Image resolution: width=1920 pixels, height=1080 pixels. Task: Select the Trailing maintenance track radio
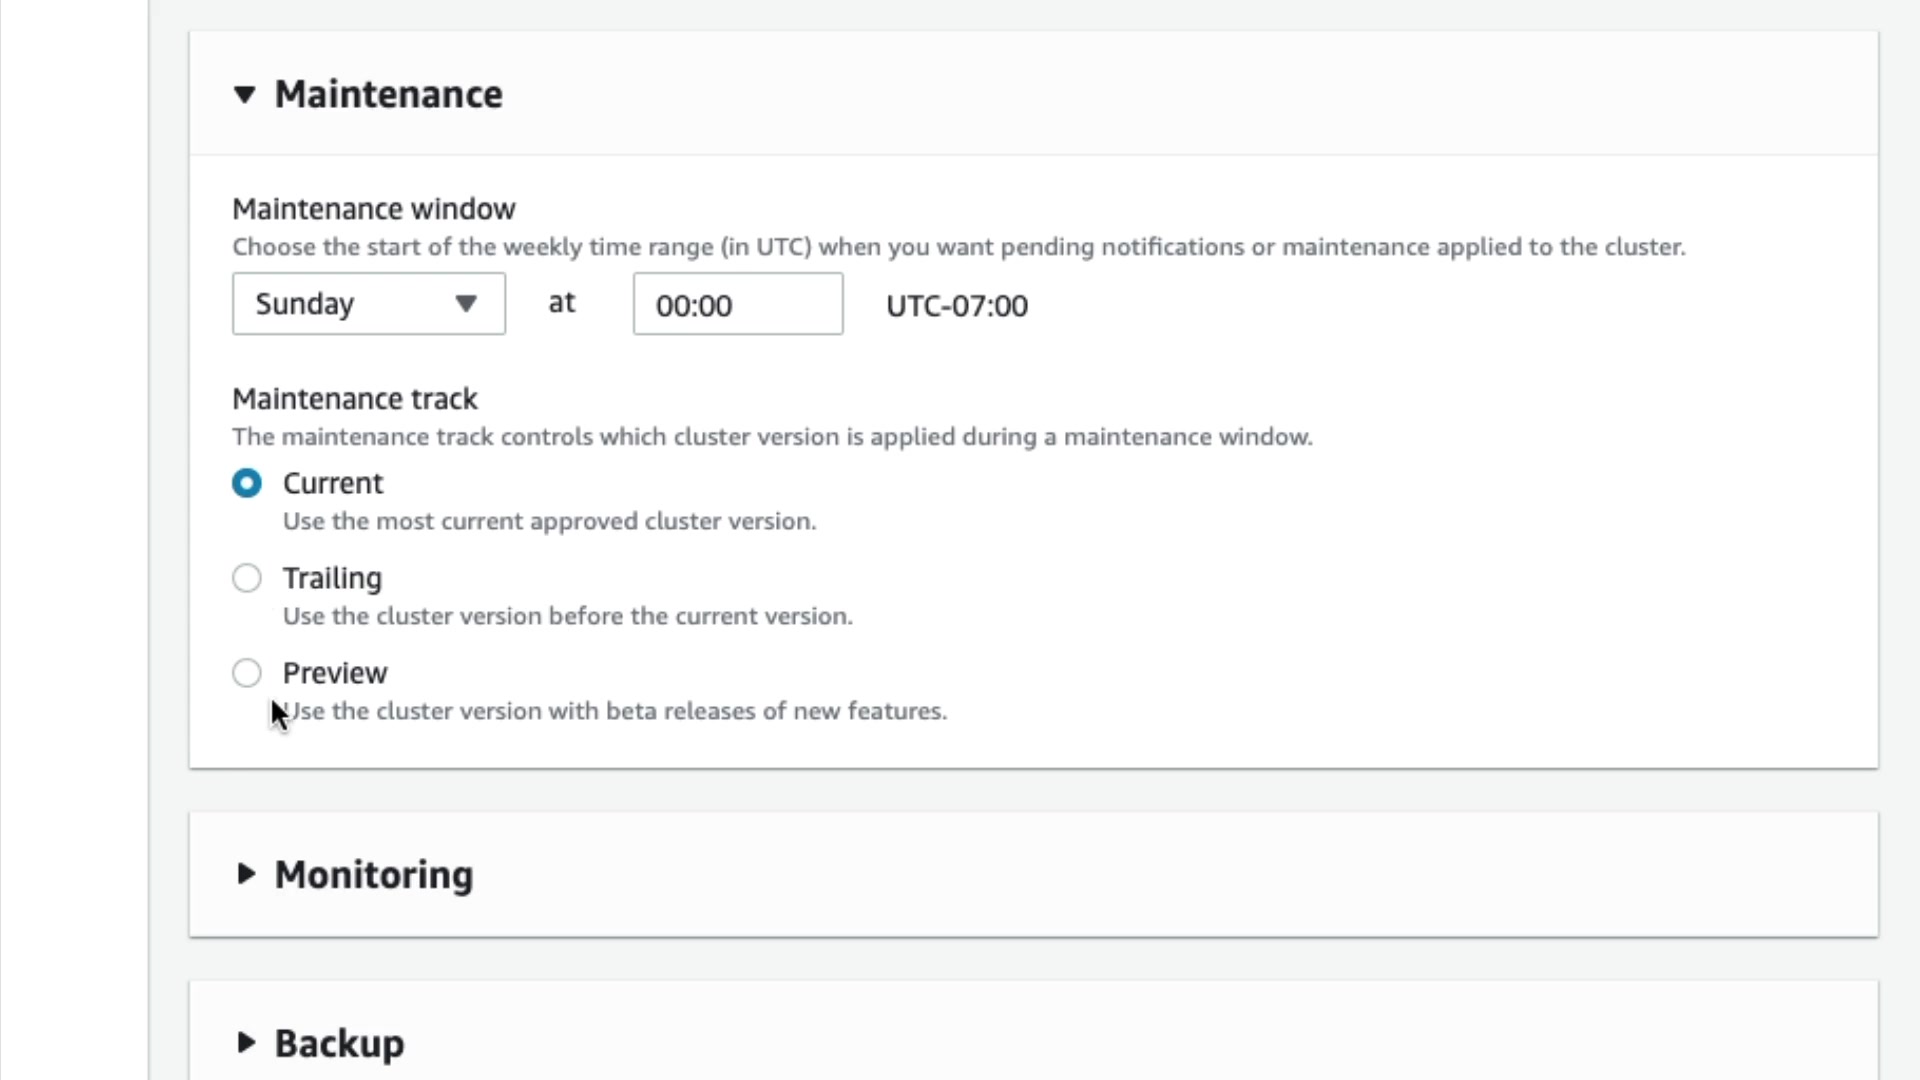[x=247, y=578]
